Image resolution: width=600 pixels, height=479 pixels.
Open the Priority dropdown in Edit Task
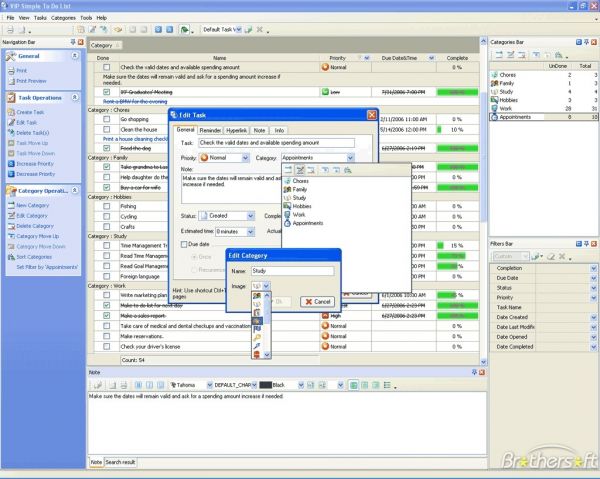[247, 158]
